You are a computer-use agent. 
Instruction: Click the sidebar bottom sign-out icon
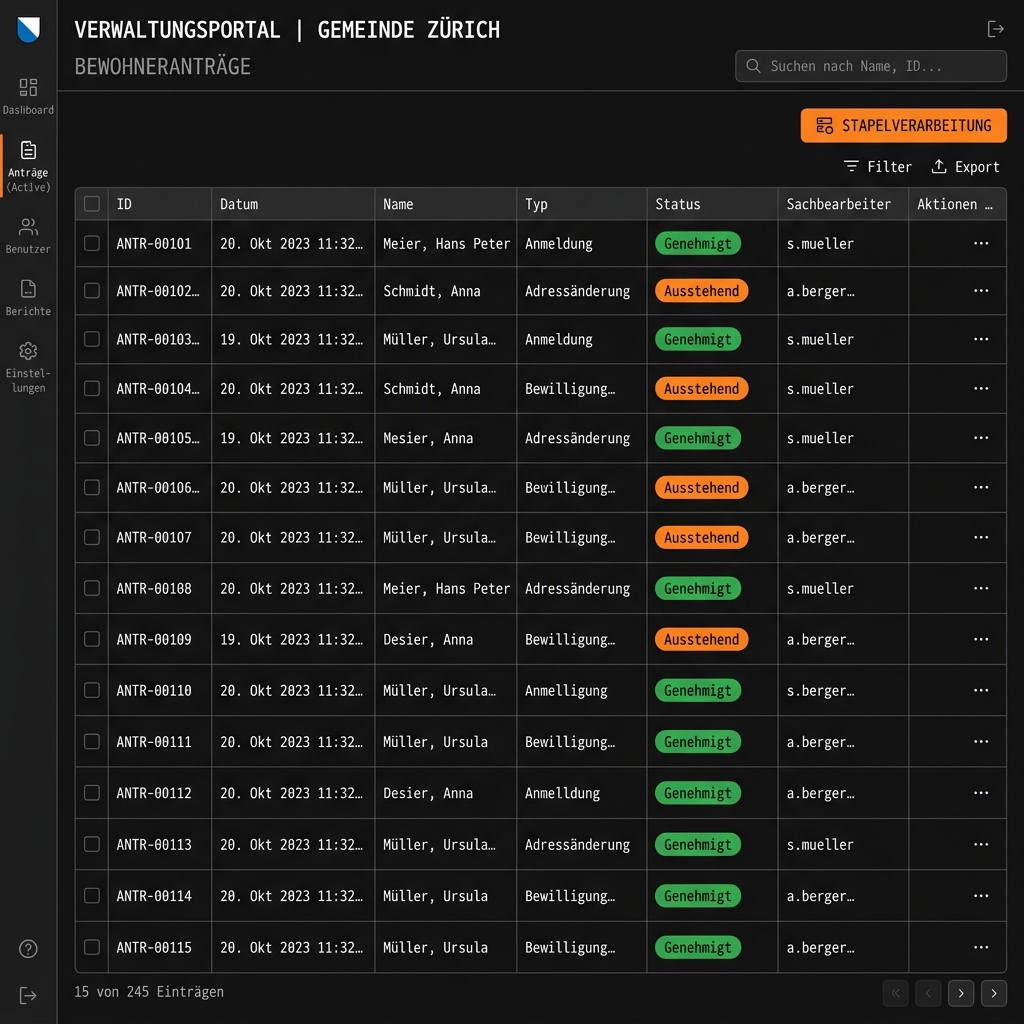point(28,995)
